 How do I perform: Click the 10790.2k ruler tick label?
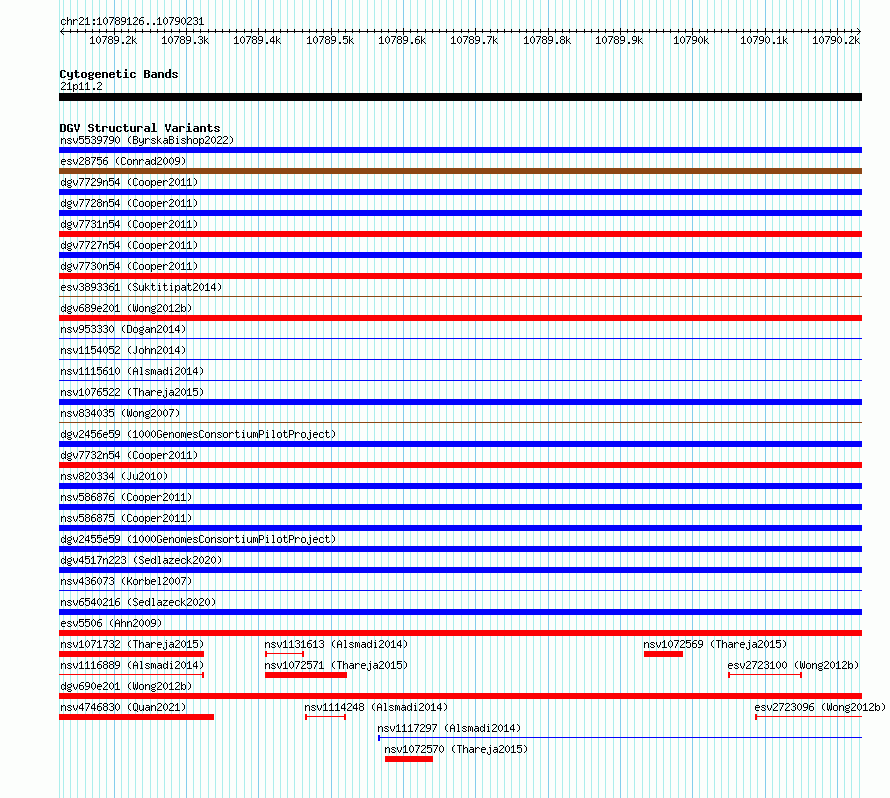(836, 40)
